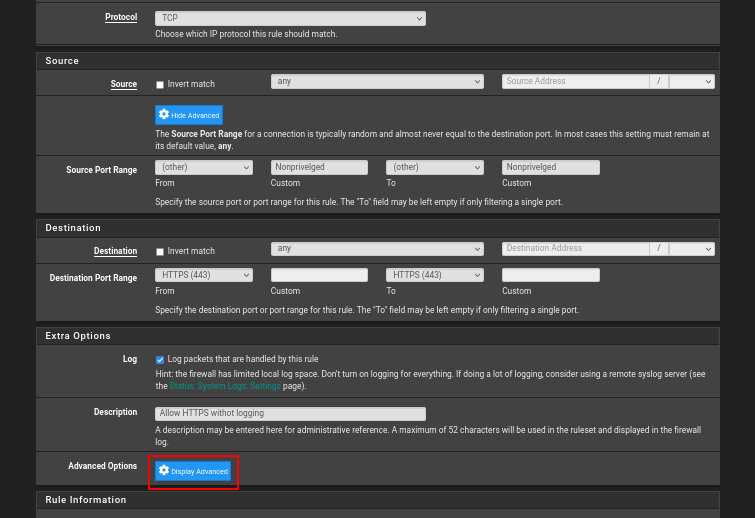Open the Source Address subnet mask dropdown
This screenshot has width=755, height=518.
pos(692,82)
